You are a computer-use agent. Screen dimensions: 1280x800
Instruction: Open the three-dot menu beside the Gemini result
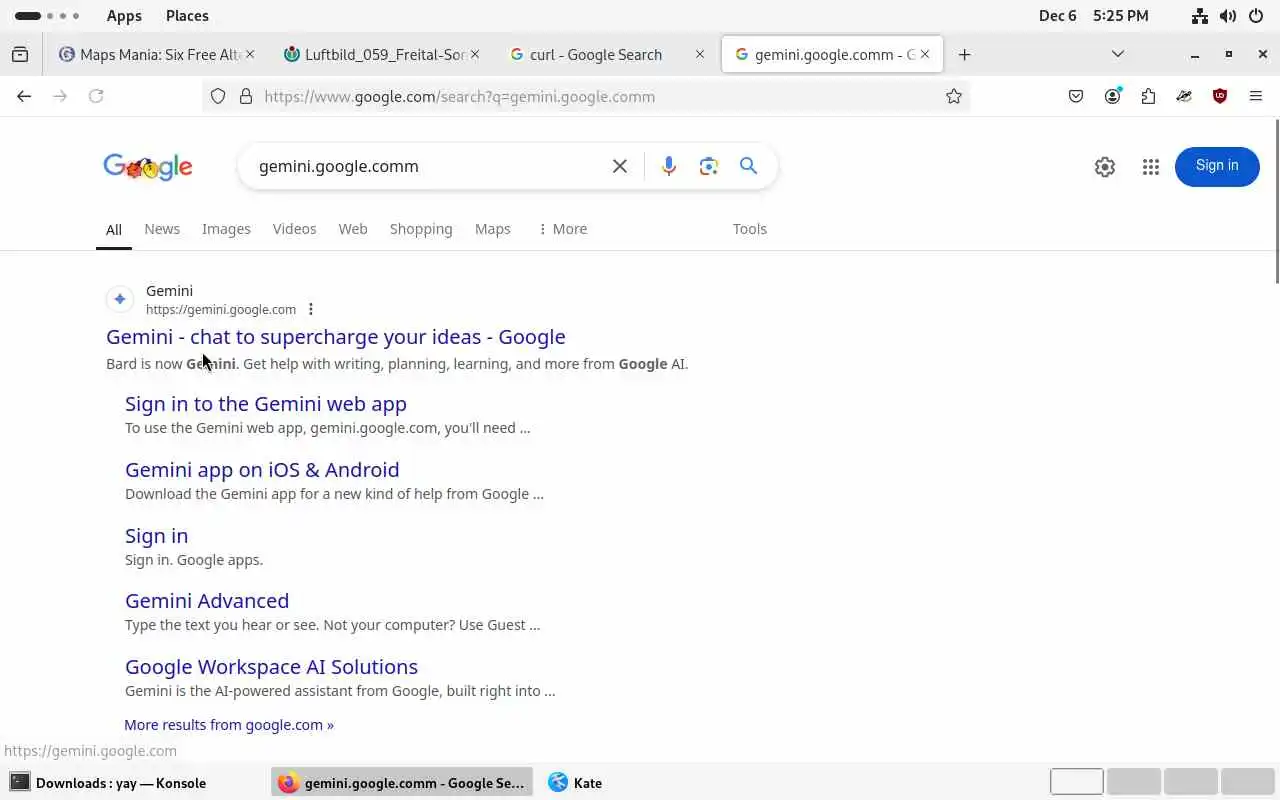[311, 309]
